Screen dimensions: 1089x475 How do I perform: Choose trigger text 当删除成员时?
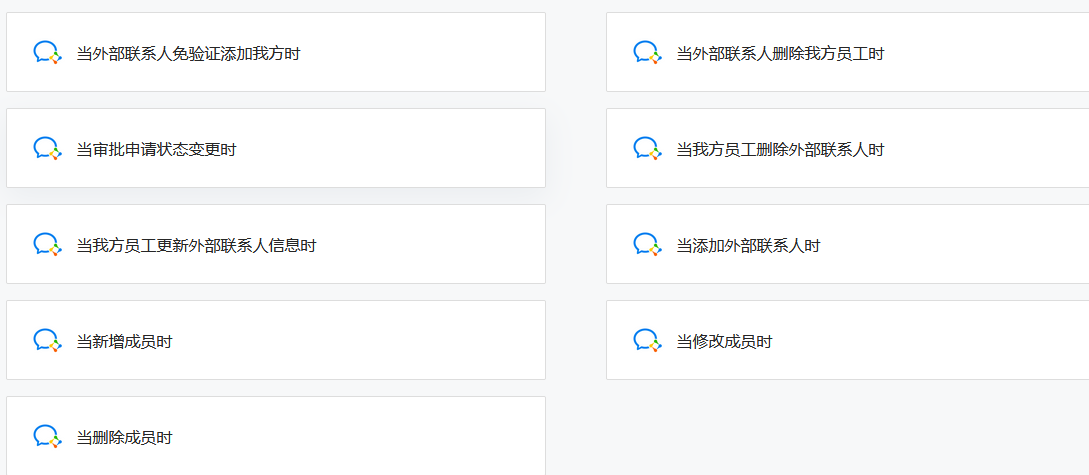coord(124,438)
